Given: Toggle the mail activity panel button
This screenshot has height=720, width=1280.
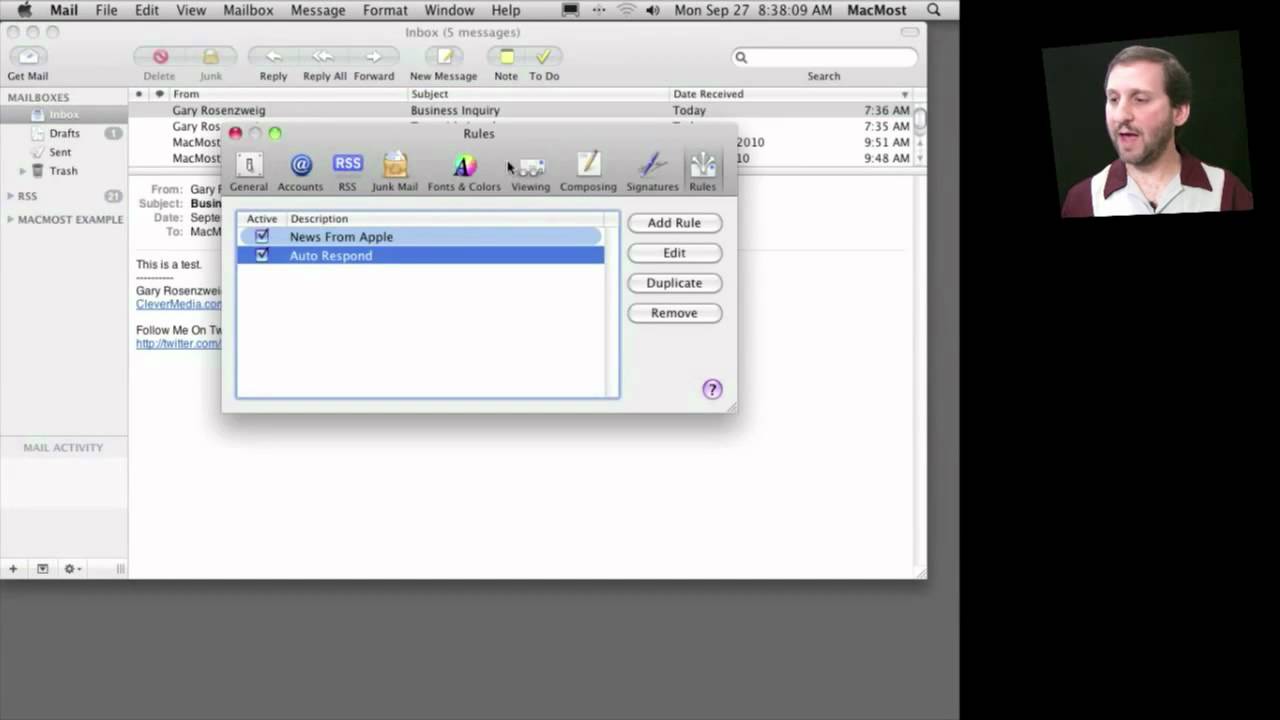Looking at the screenshot, I should (x=42, y=569).
